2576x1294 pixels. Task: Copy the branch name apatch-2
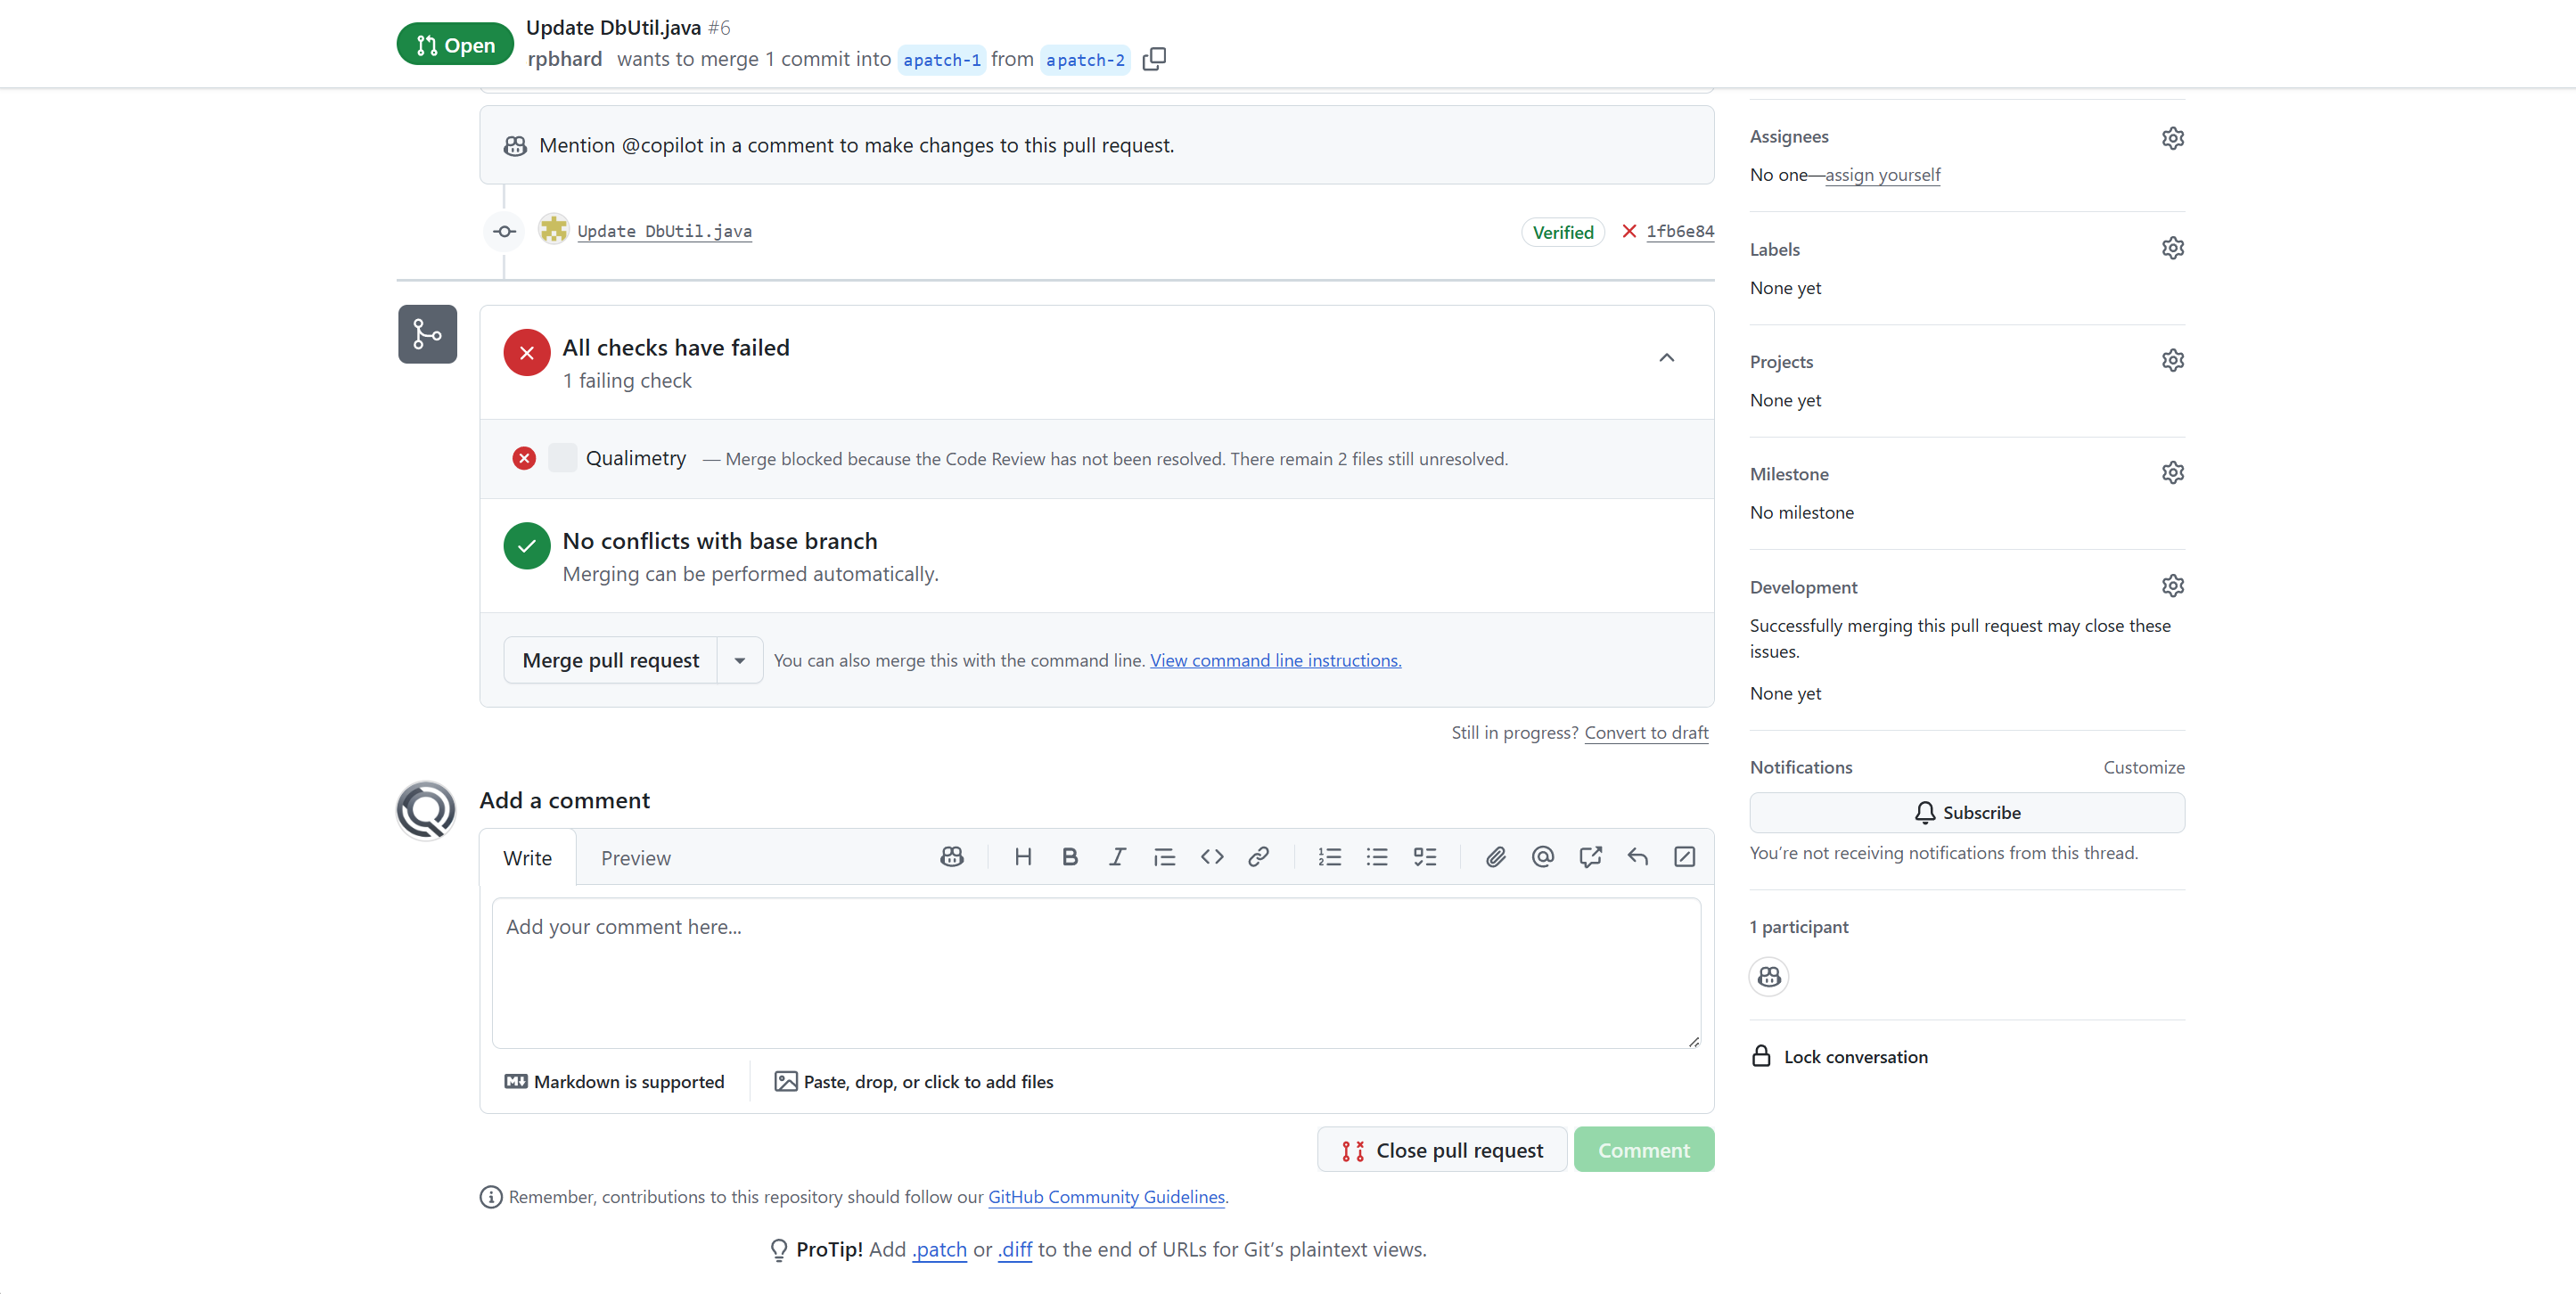1153,59
